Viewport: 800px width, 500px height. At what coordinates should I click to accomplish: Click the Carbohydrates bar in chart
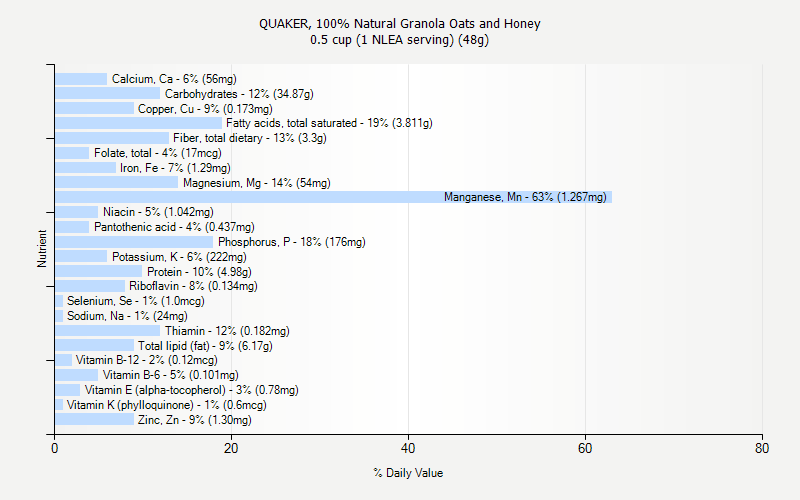[x=108, y=93]
